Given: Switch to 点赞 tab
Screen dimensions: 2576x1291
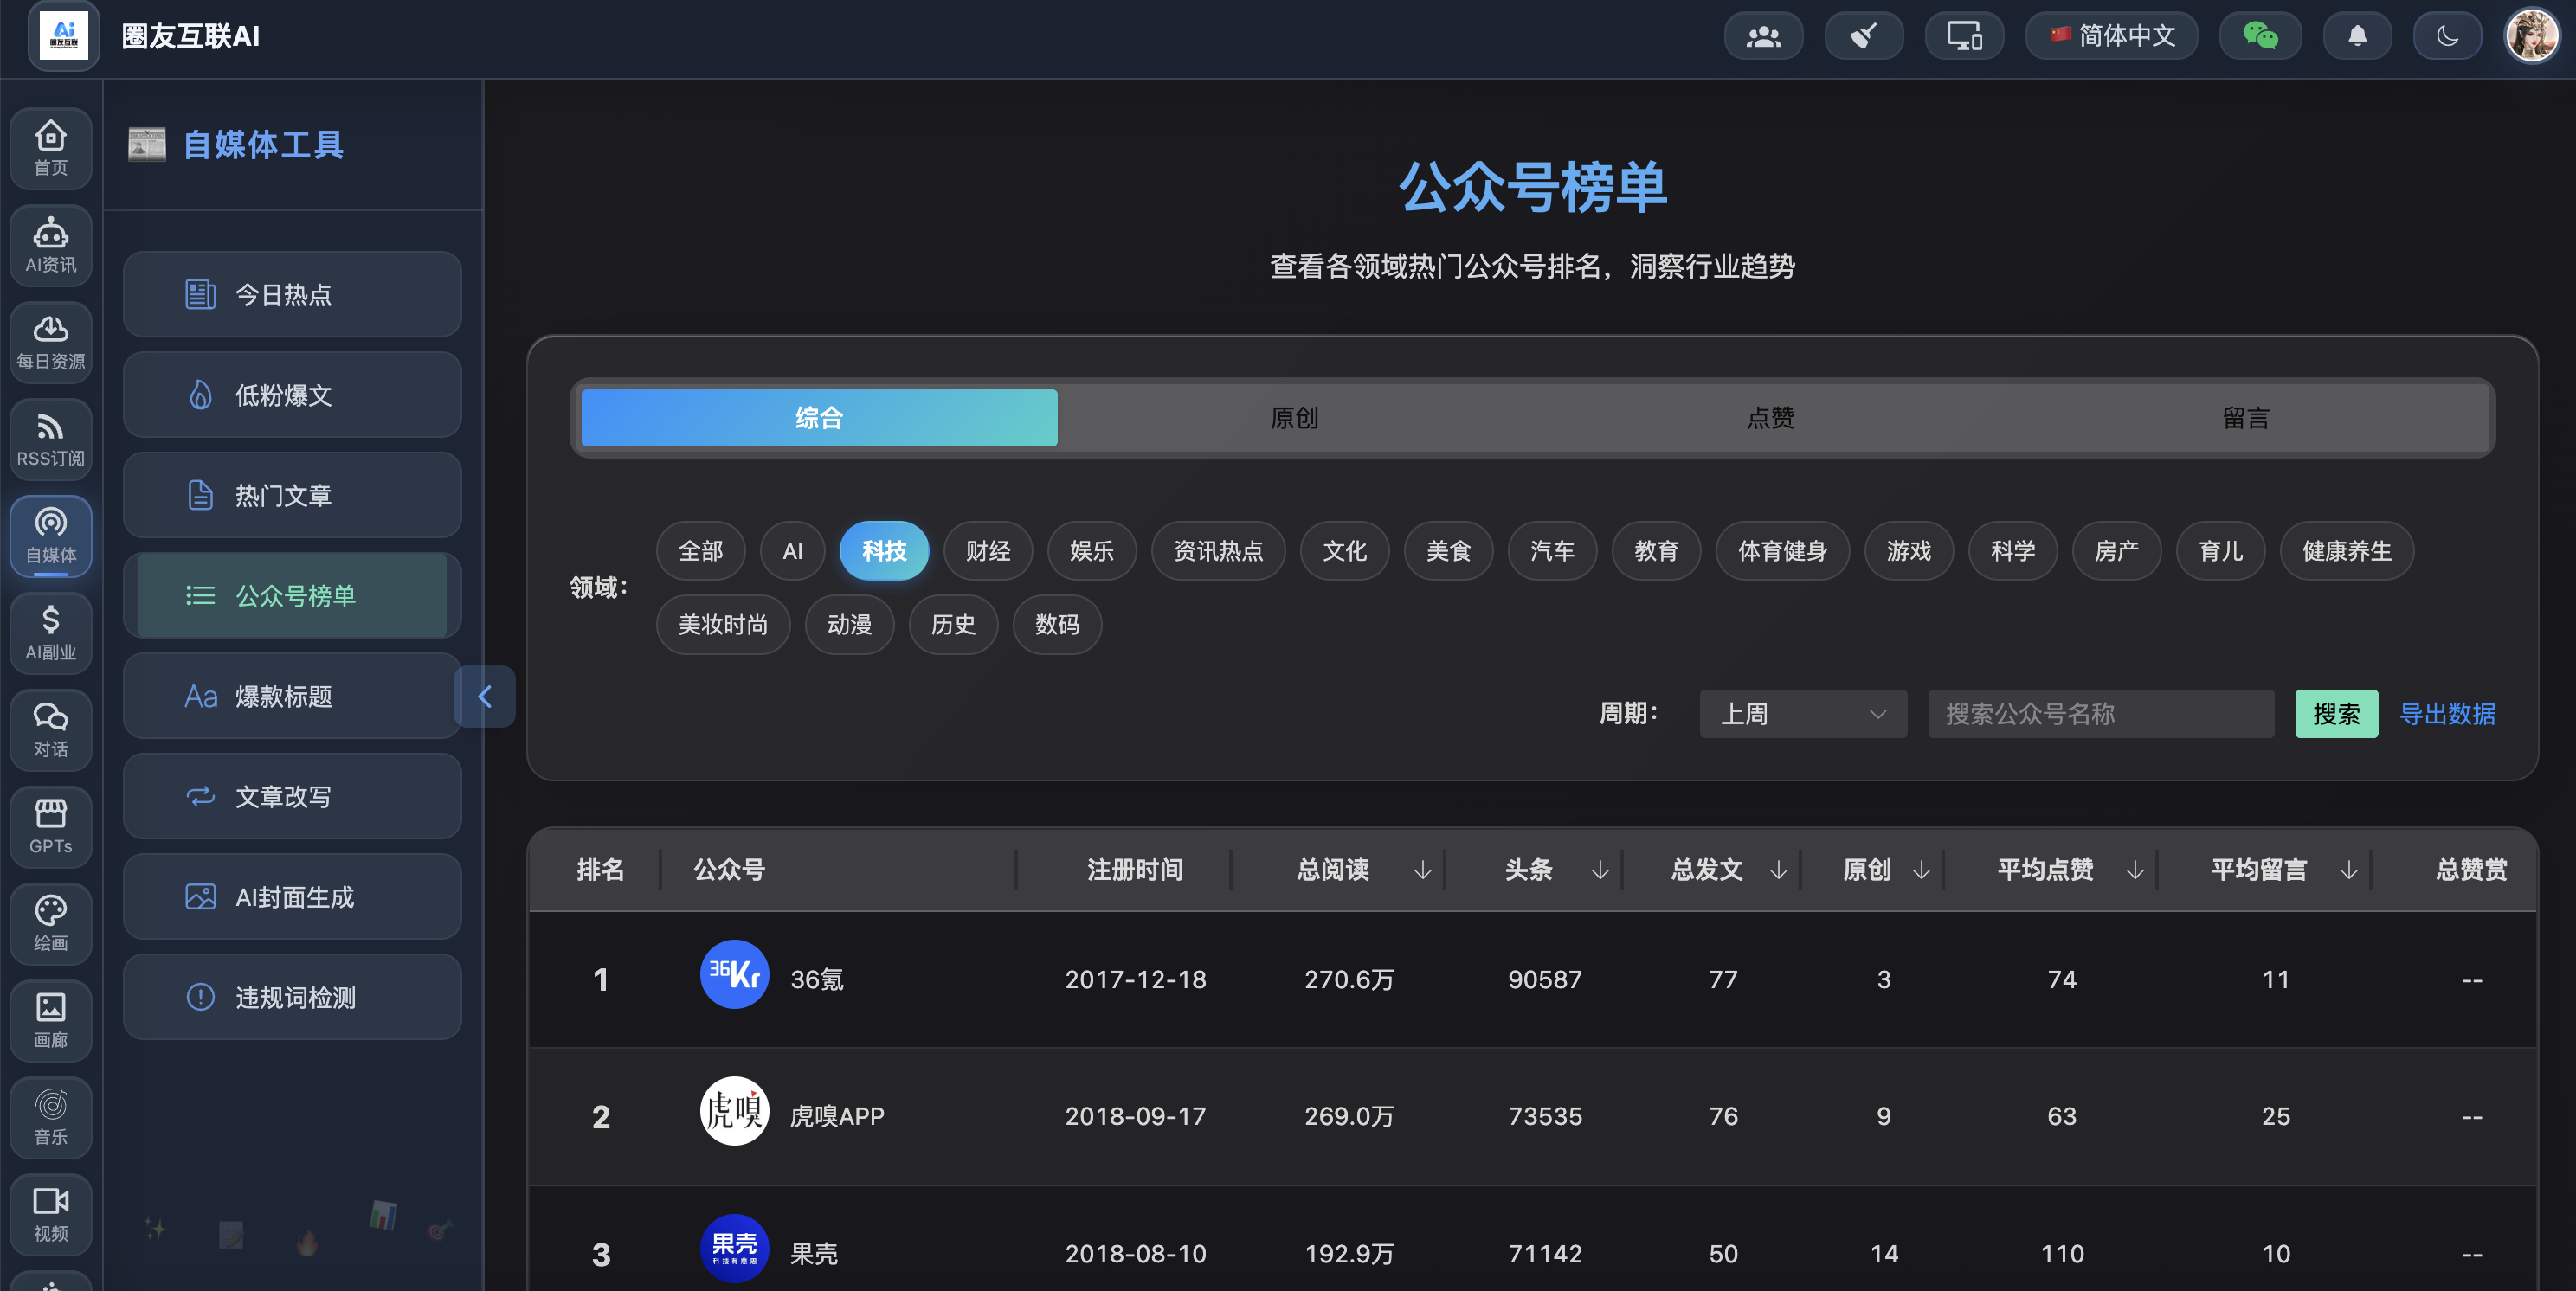Looking at the screenshot, I should (1770, 418).
